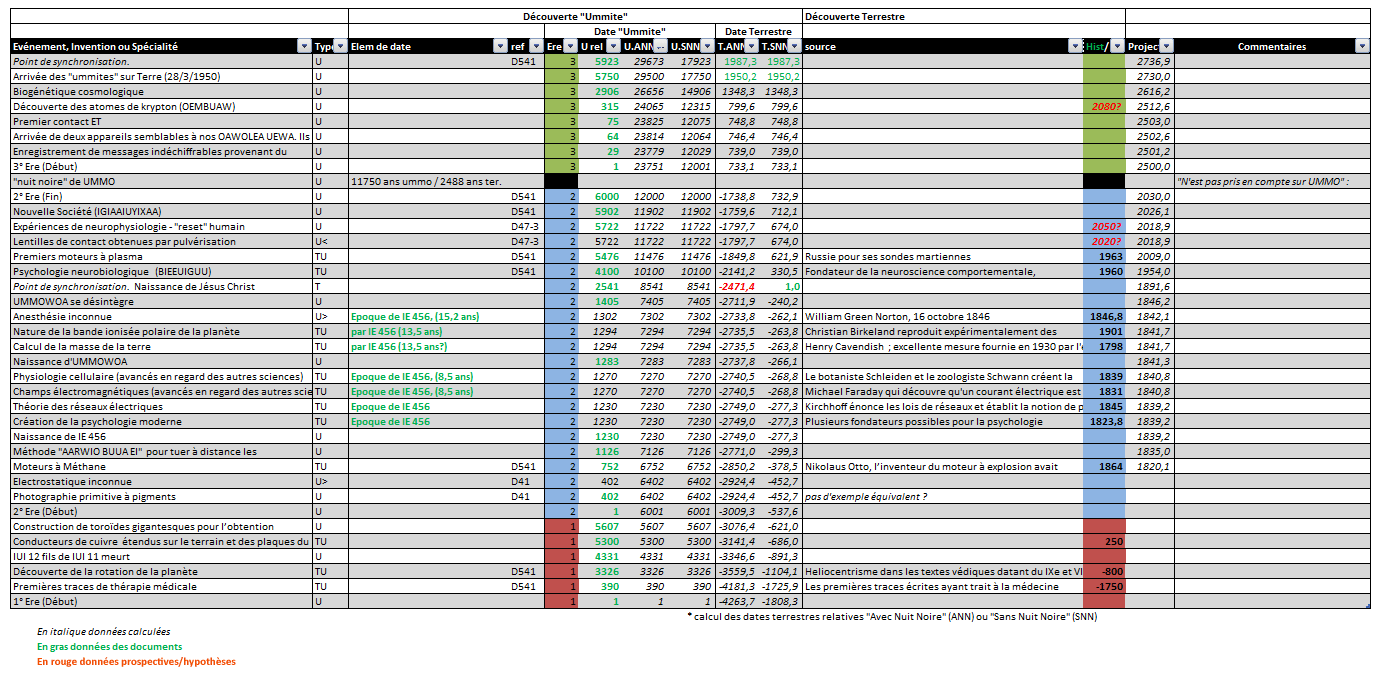The height and width of the screenshot is (690, 1377).
Task: Open filter dropdown for Evénement, Invention ou Spécialité
Action: [304, 47]
